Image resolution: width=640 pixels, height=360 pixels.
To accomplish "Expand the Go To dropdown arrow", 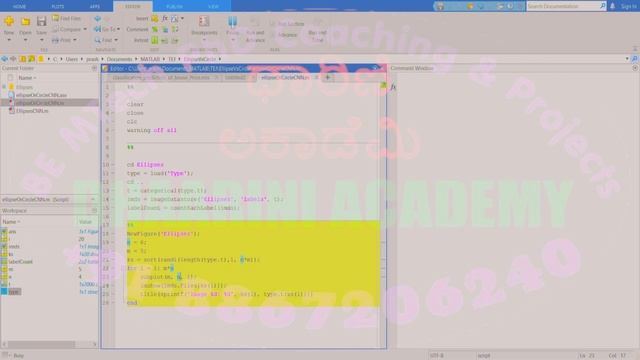I will pyautogui.click(x=118, y=29).
